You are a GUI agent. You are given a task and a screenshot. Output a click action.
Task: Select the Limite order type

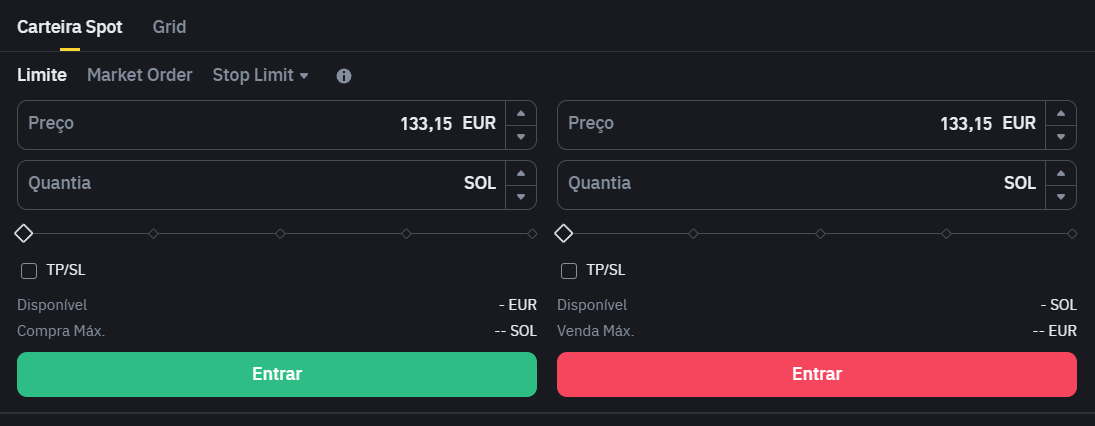coord(42,75)
